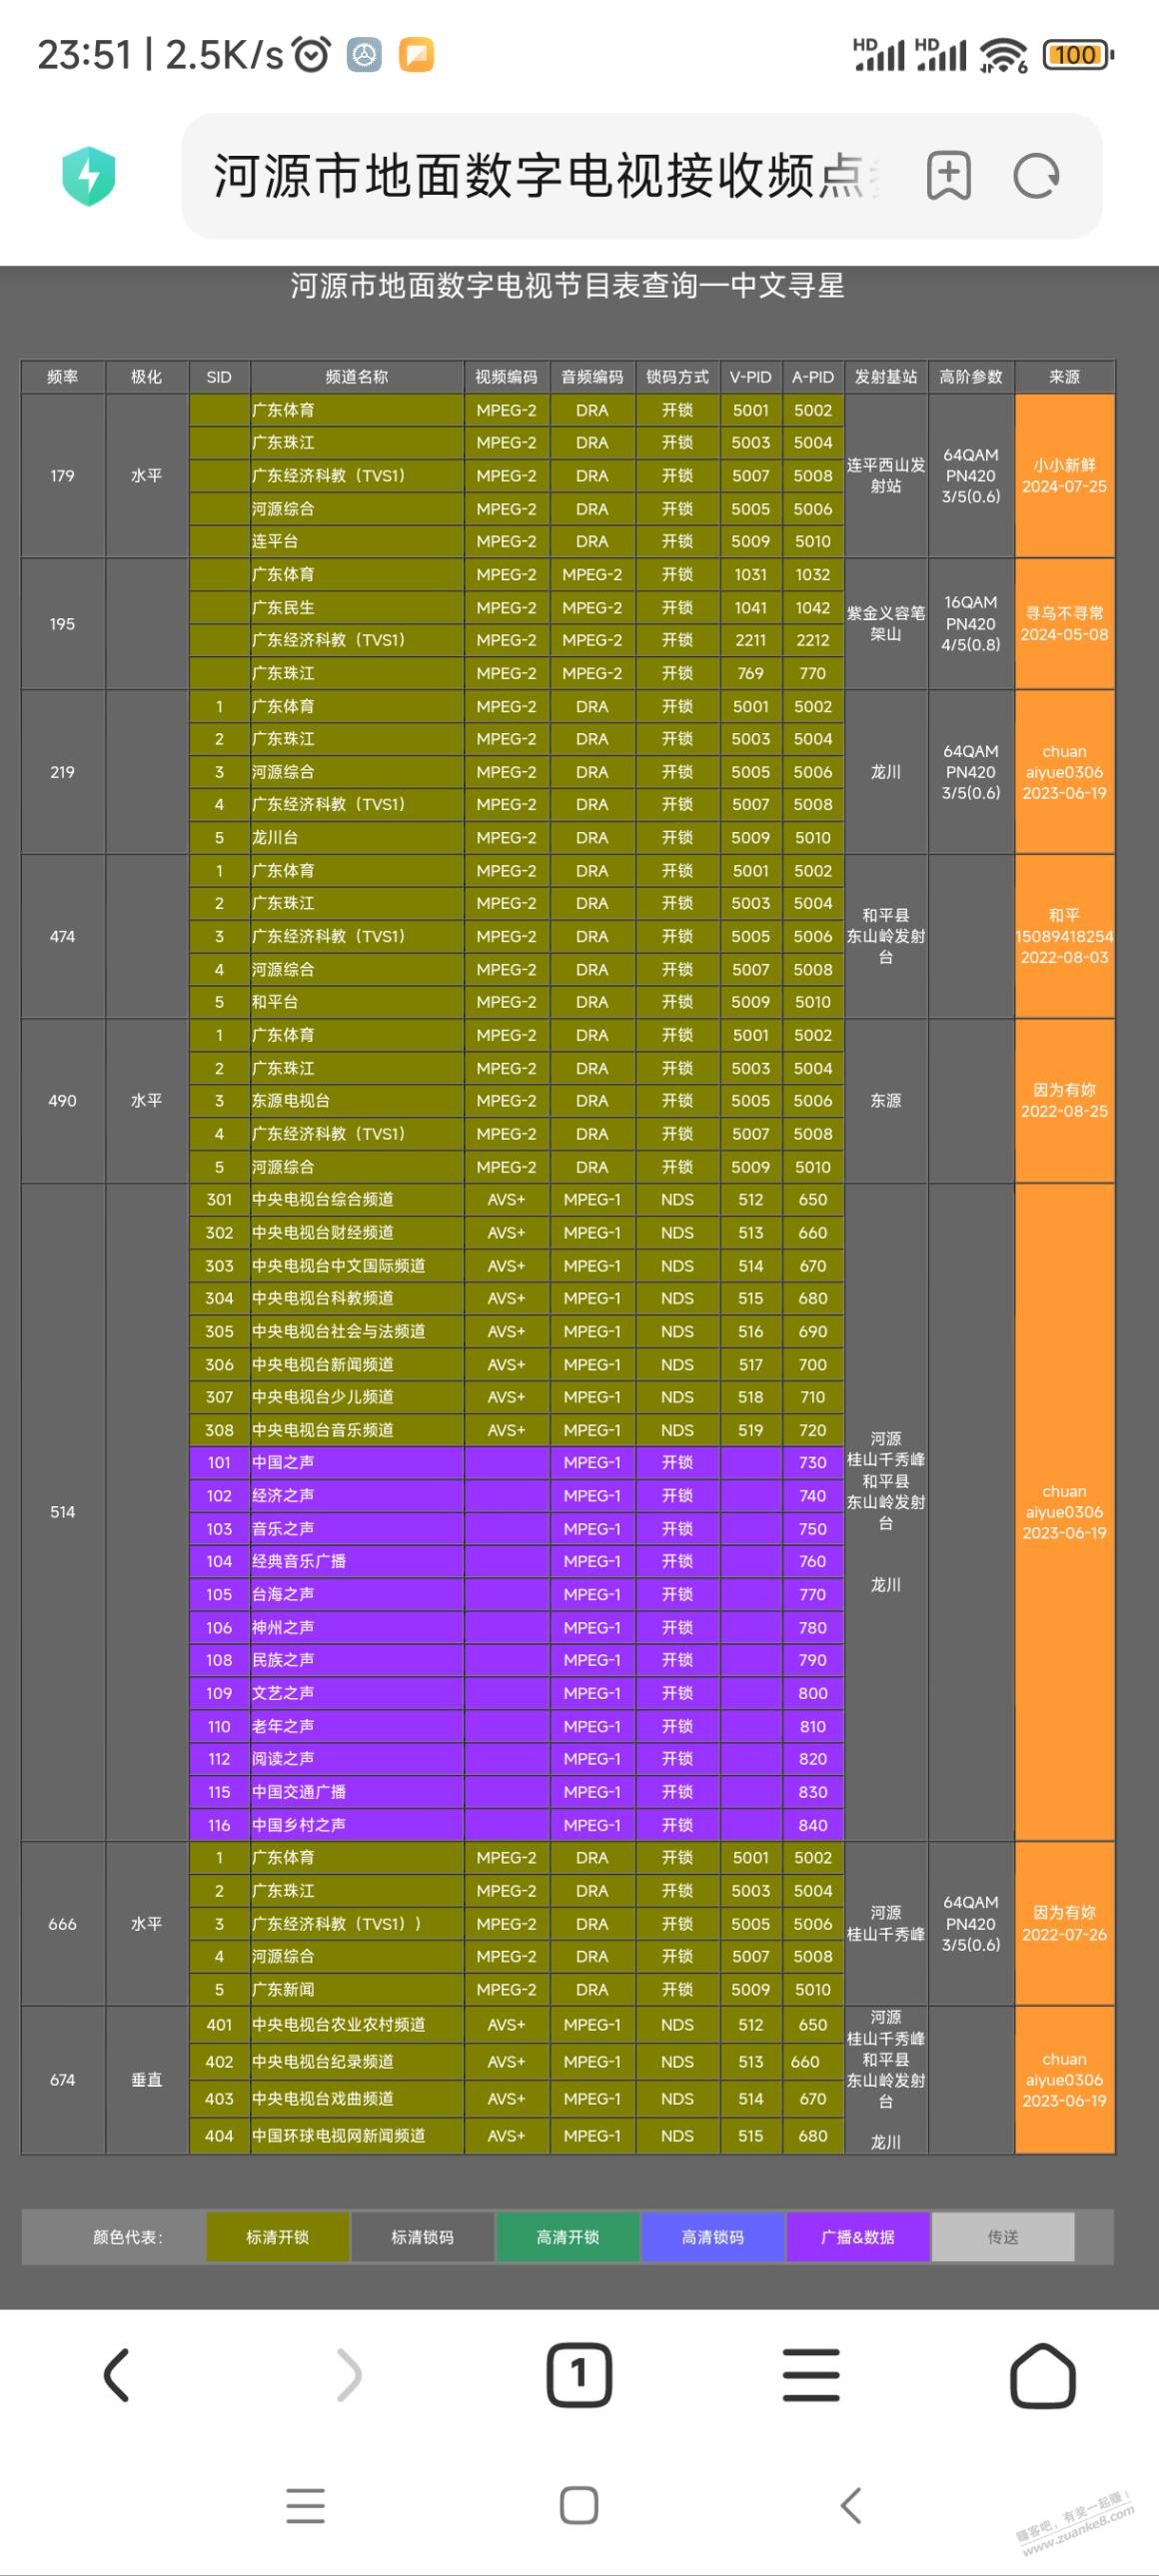Tap frequency cell 195
This screenshot has width=1159, height=2576.
coord(63,624)
